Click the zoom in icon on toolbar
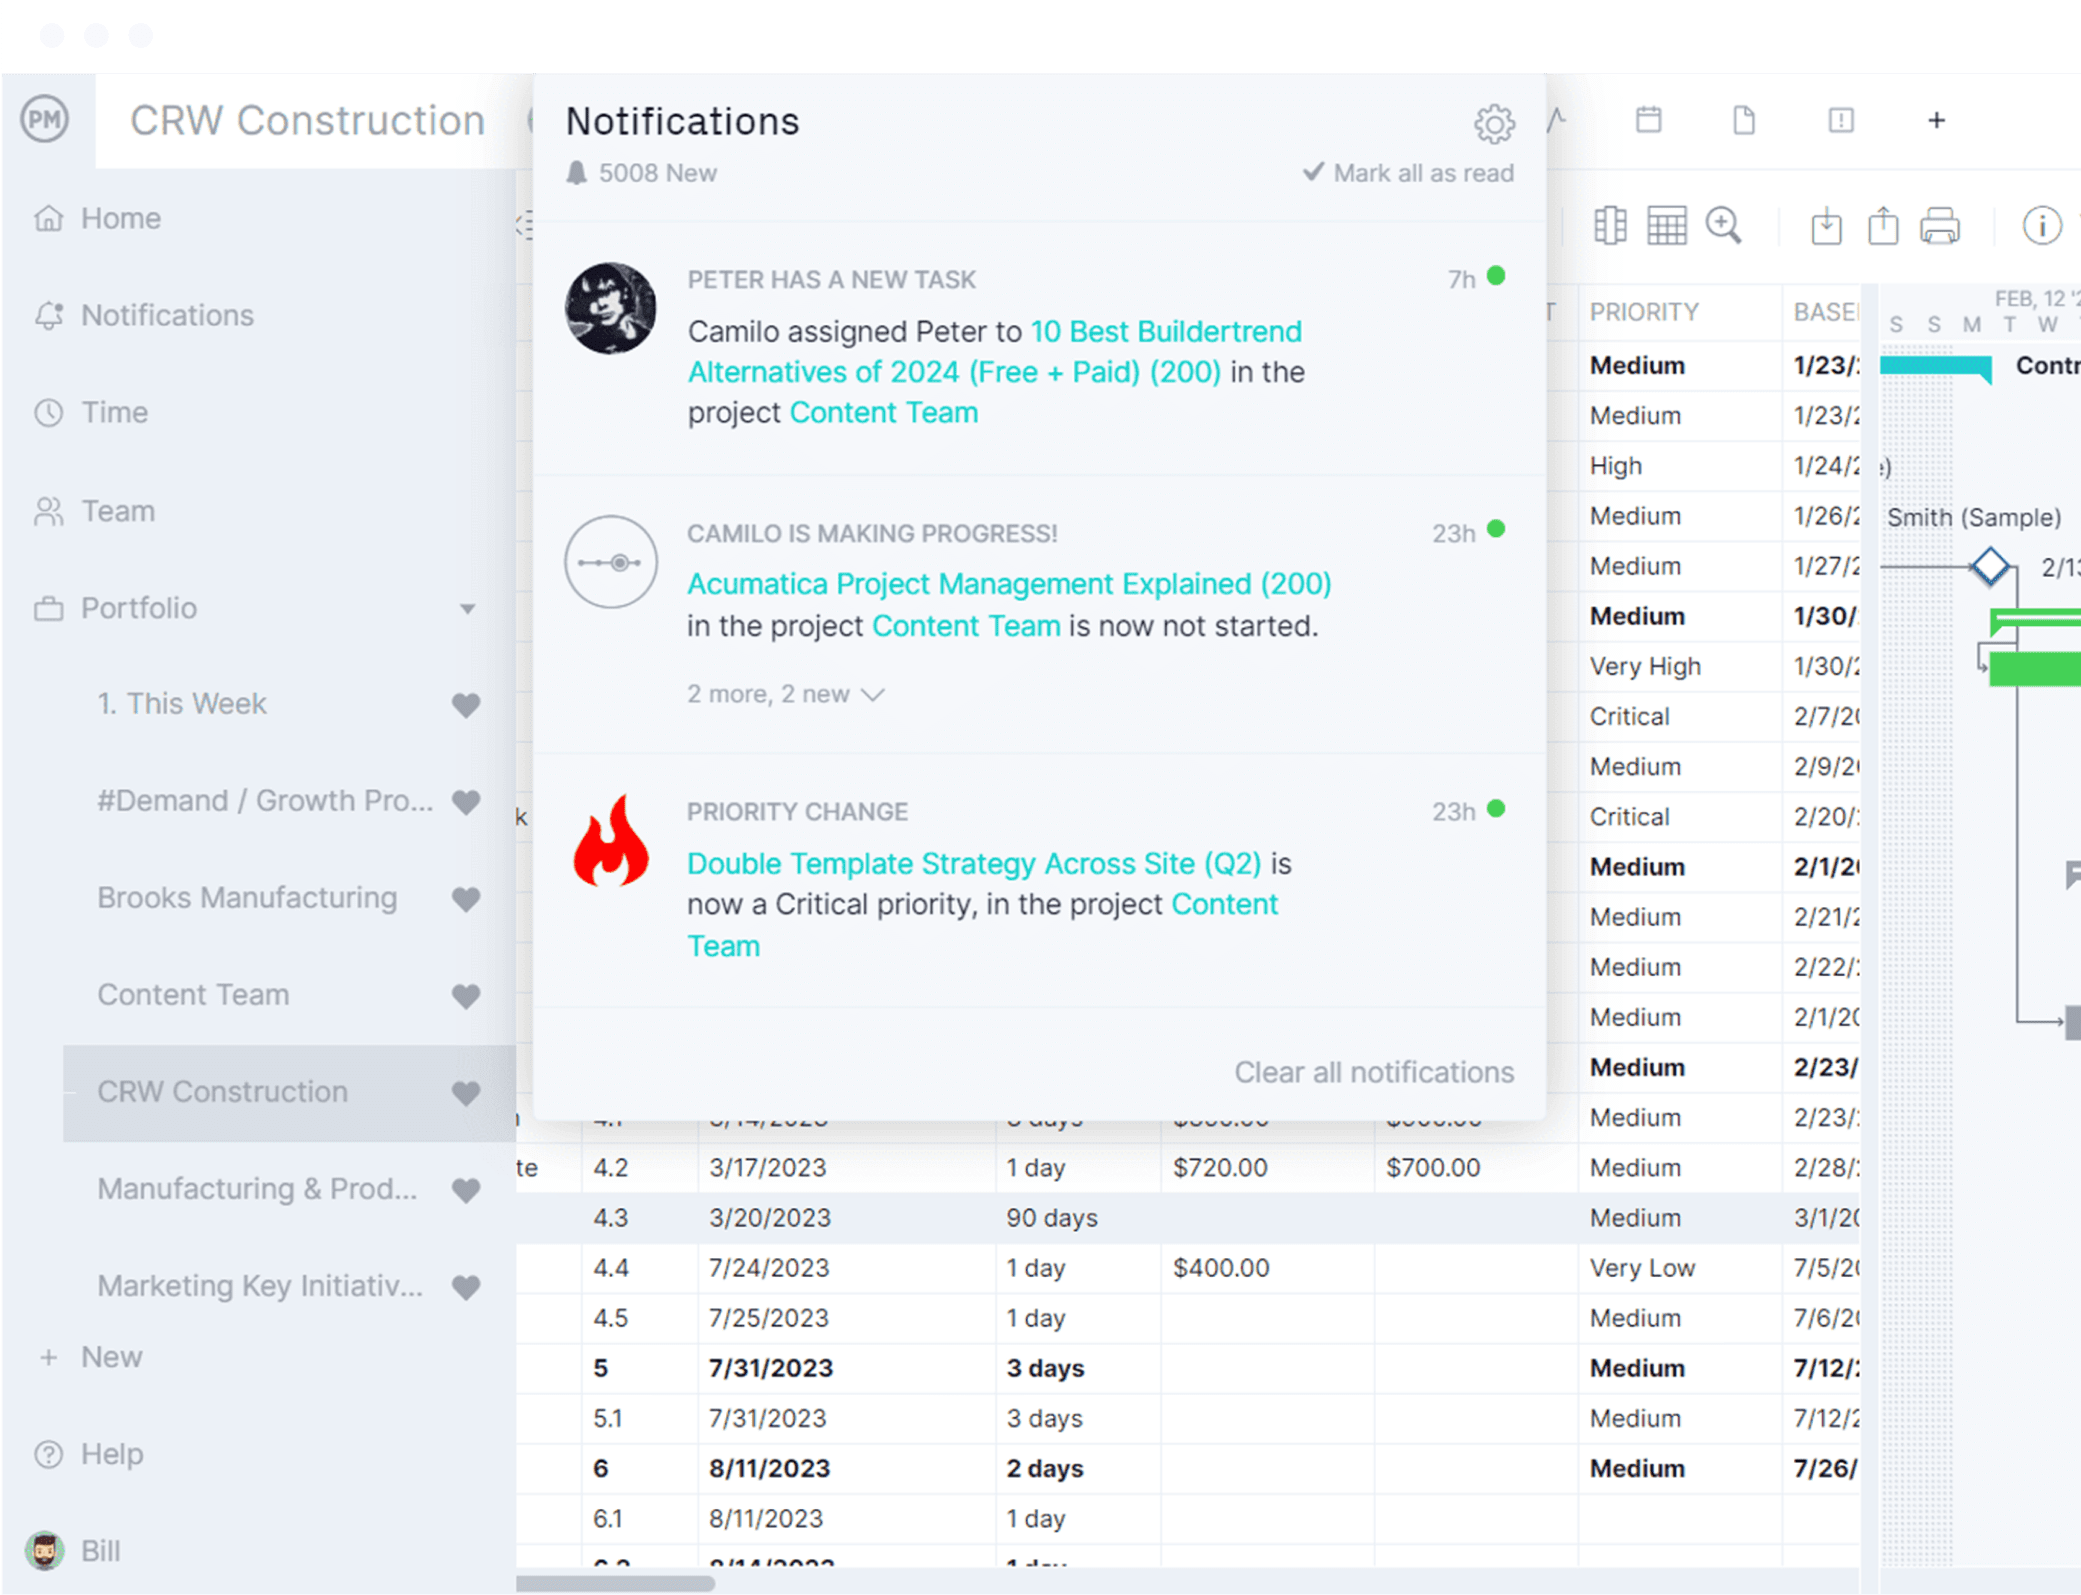2081x1595 pixels. tap(1722, 226)
